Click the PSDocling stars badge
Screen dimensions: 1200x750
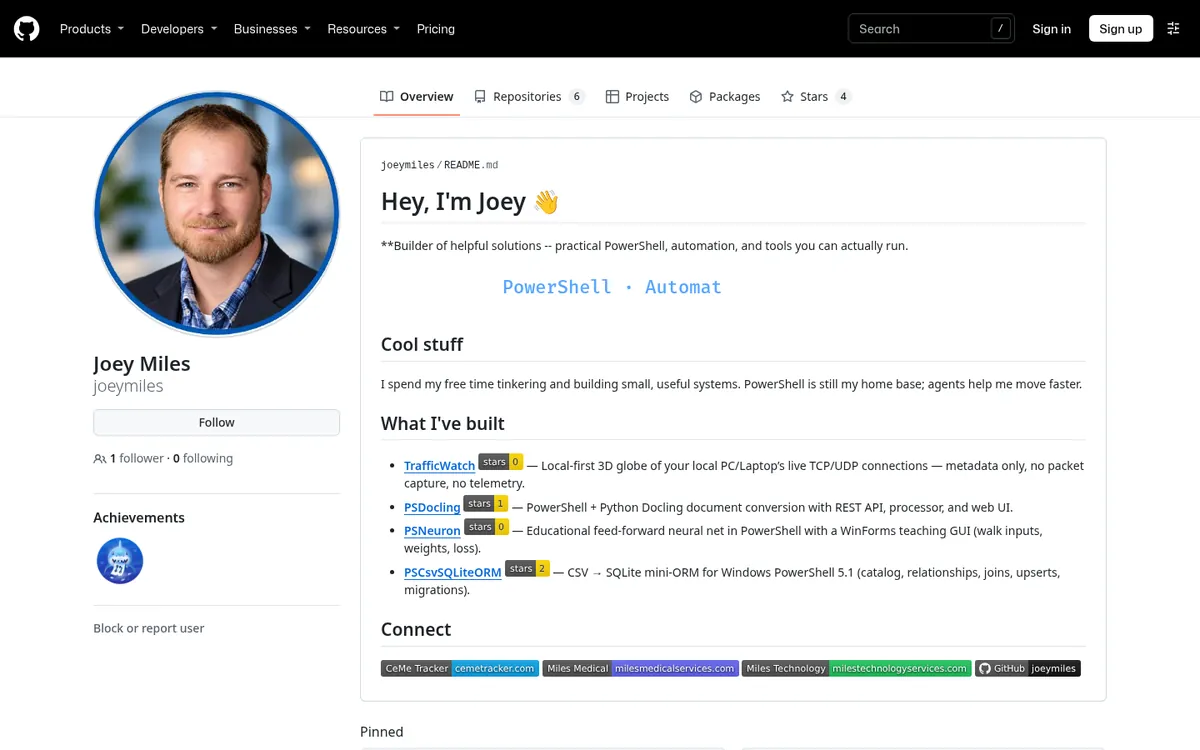486,504
